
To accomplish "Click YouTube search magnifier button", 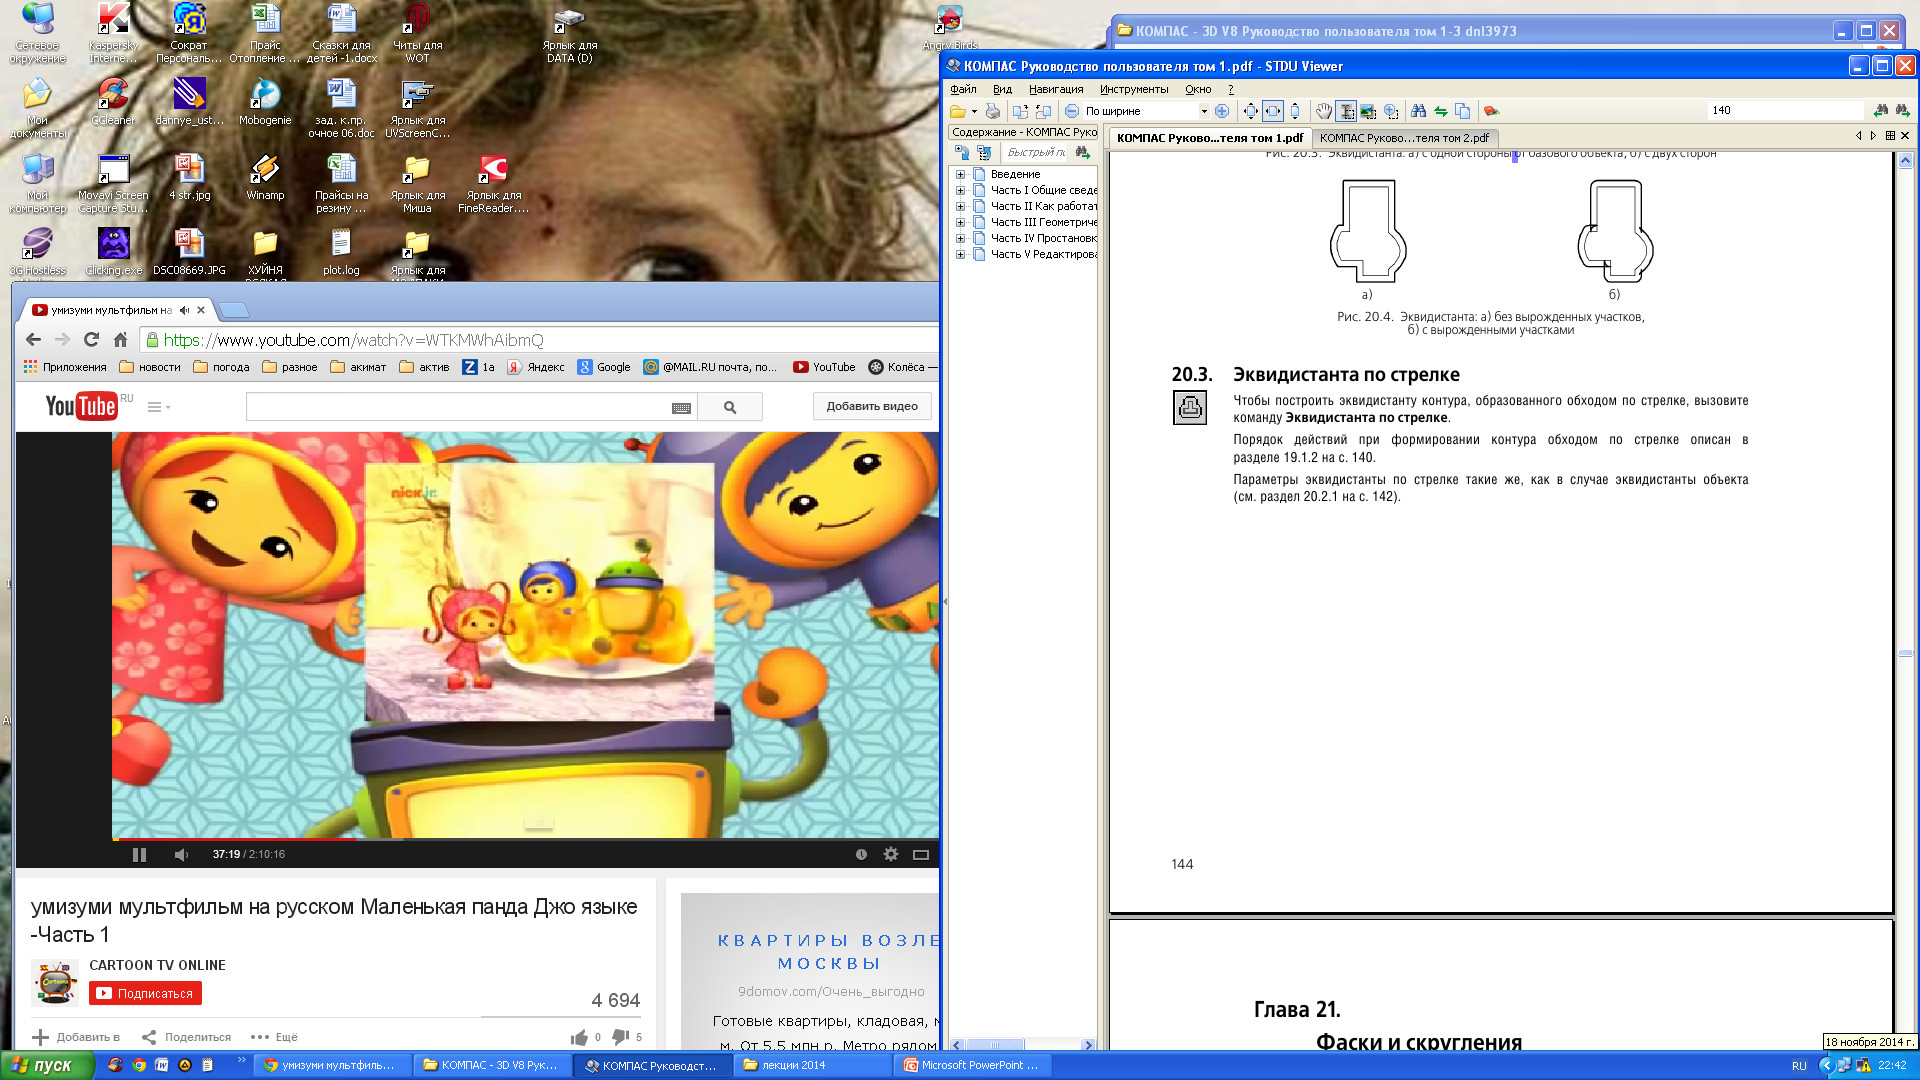I will point(730,407).
